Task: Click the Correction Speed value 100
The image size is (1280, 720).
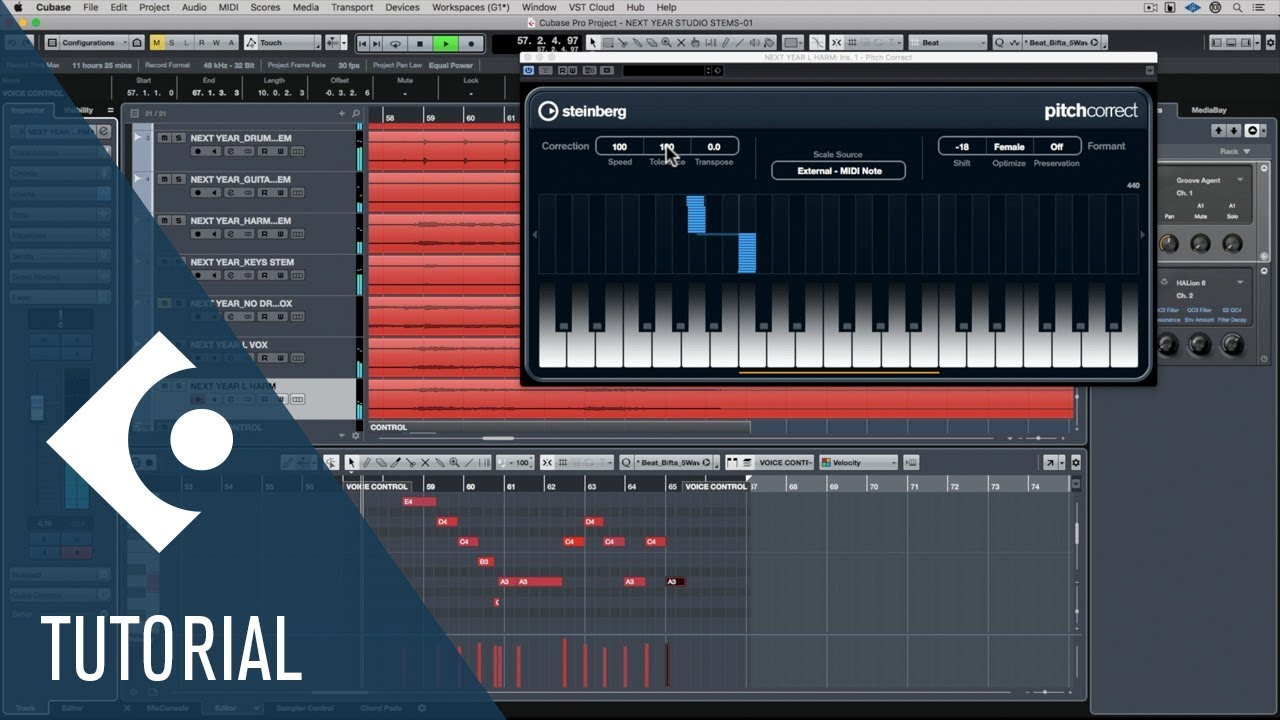Action: pyautogui.click(x=619, y=147)
